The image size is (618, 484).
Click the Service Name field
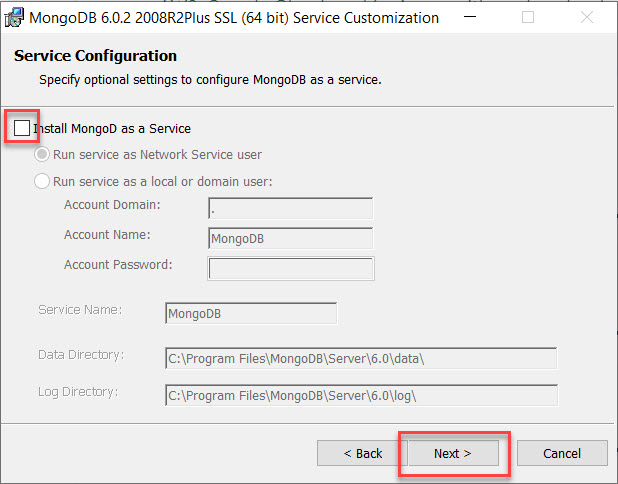251,313
